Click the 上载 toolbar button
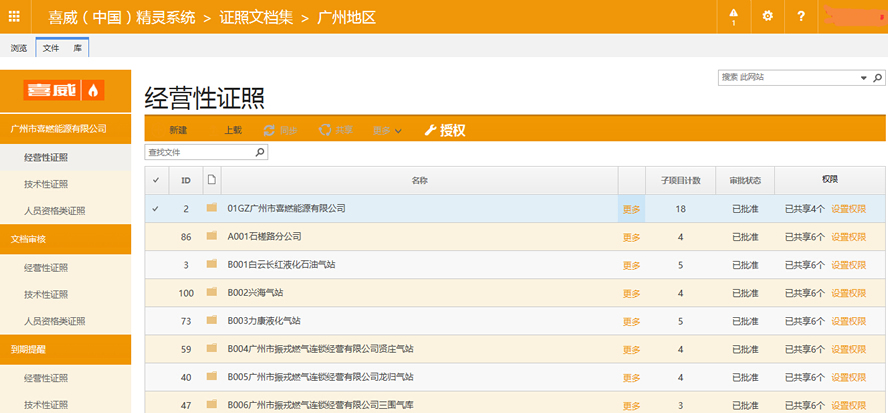This screenshot has height=413, width=888. coord(233,130)
